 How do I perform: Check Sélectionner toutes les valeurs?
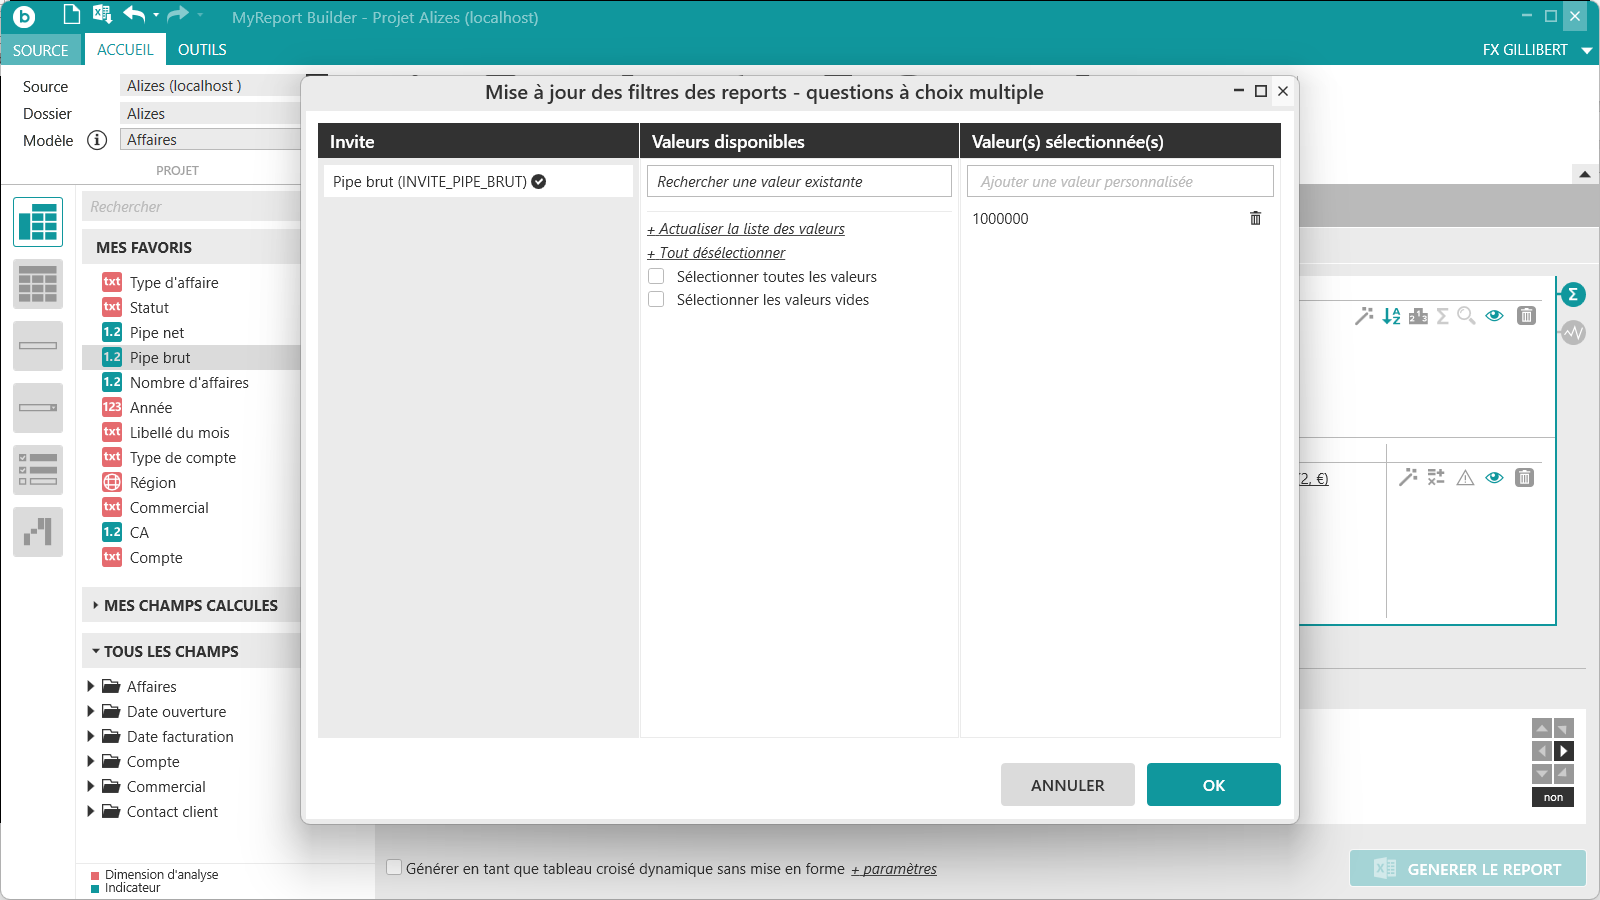click(x=656, y=277)
